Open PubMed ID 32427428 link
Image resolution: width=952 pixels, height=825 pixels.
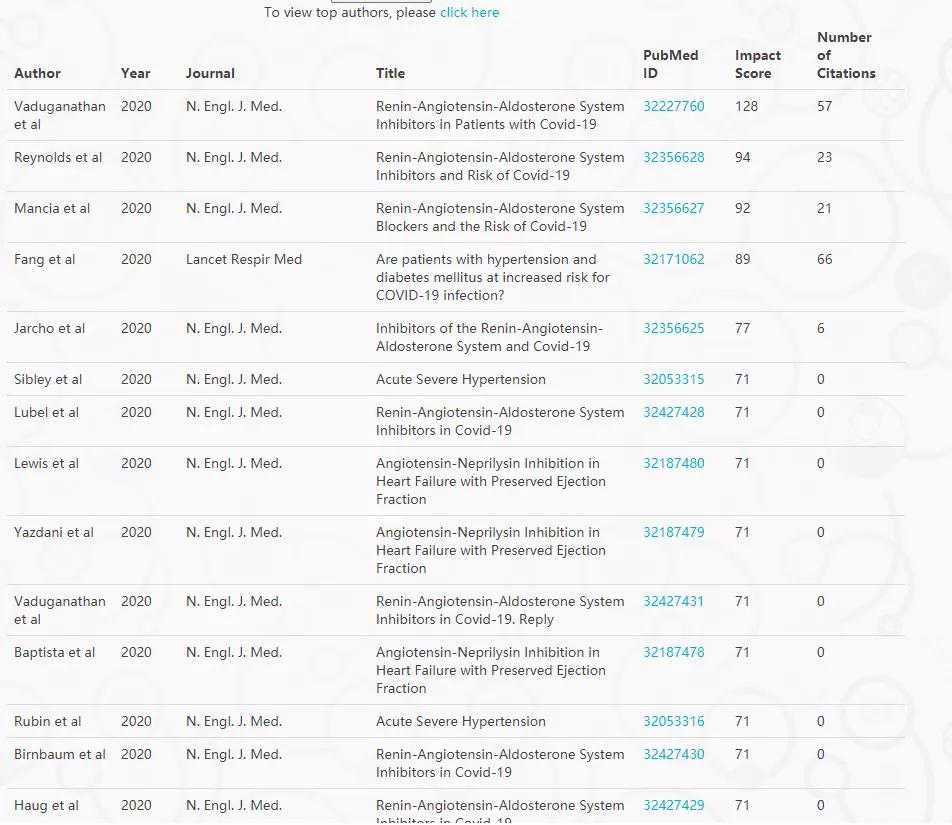coord(673,413)
